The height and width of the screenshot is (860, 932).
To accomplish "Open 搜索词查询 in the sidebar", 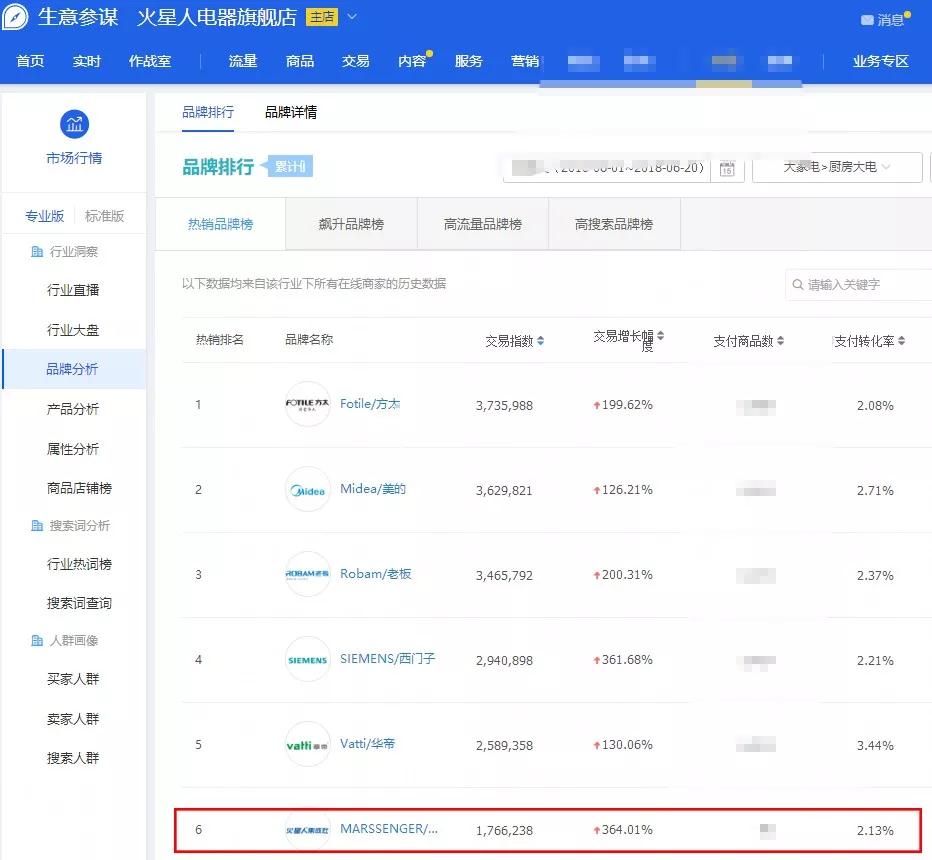I will [80, 603].
